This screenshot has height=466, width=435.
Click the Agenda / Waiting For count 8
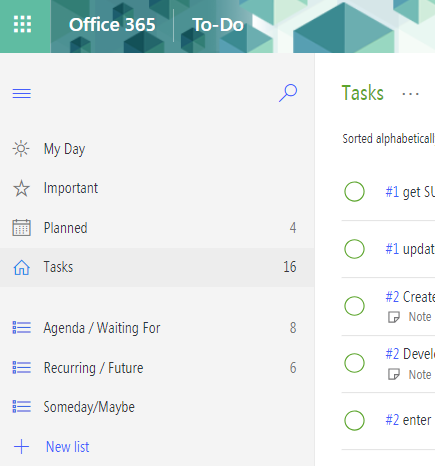(x=293, y=328)
